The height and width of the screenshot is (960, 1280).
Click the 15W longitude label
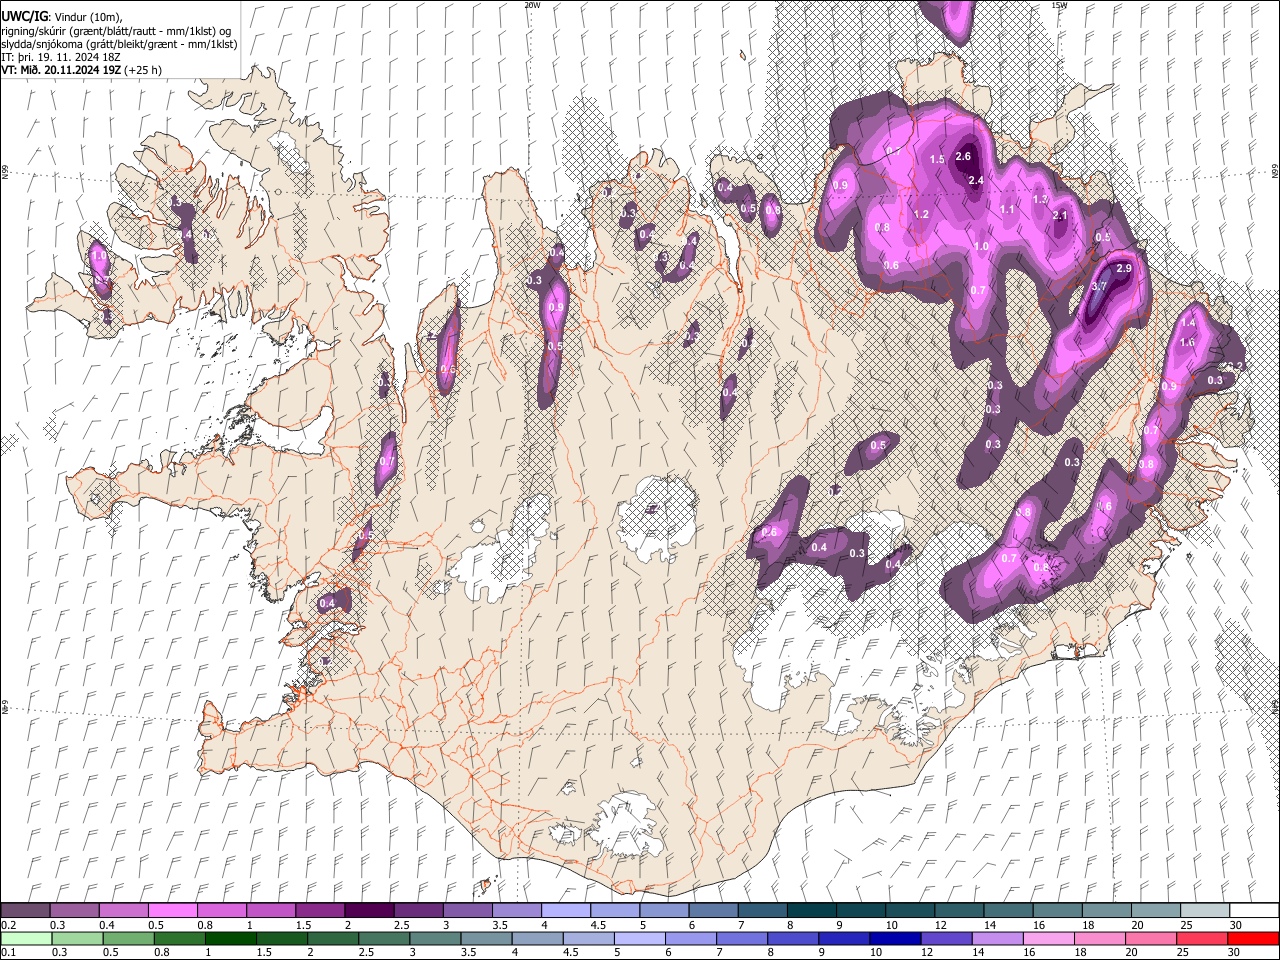click(1059, 5)
